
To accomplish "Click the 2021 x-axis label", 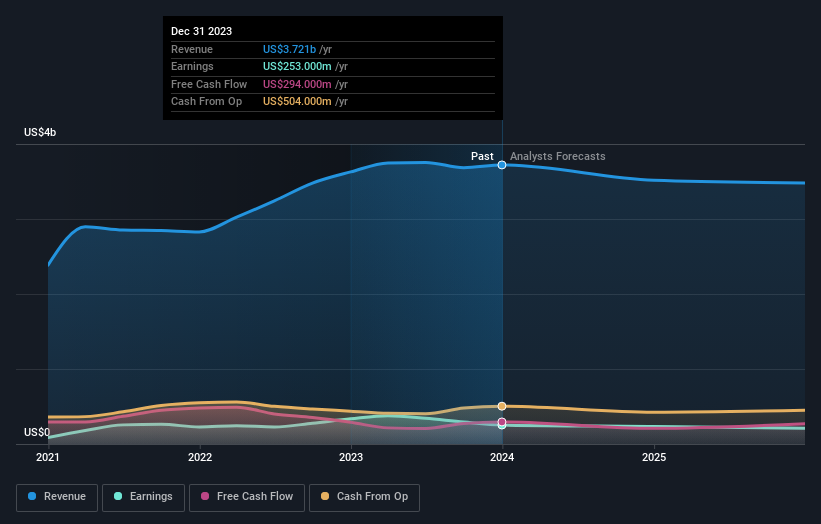I will (48, 457).
